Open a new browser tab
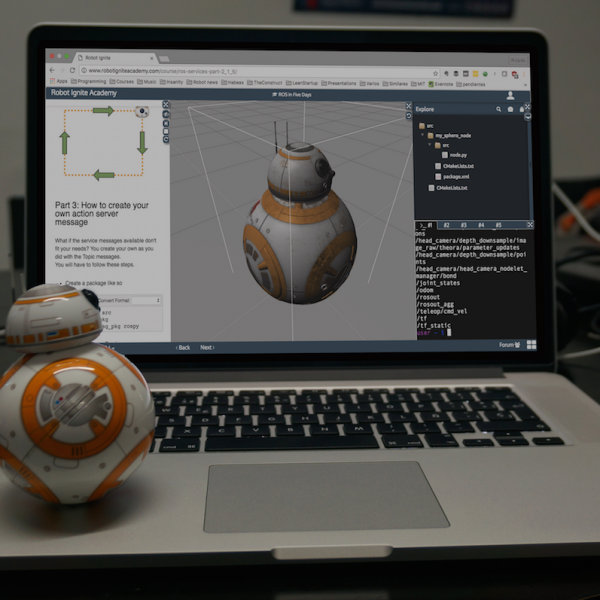Screen dimensions: 600x600 [x=164, y=59]
